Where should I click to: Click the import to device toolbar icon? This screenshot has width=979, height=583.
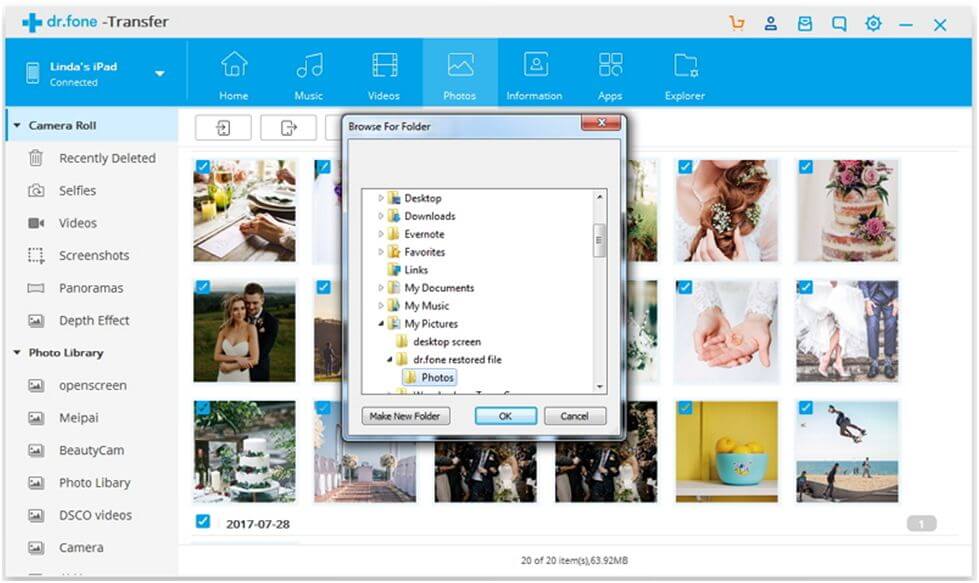(223, 128)
